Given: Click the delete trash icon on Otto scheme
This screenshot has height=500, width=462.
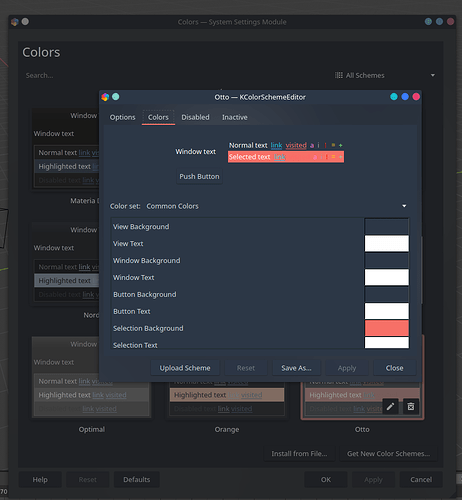Looking at the screenshot, I should pyautogui.click(x=411, y=407).
